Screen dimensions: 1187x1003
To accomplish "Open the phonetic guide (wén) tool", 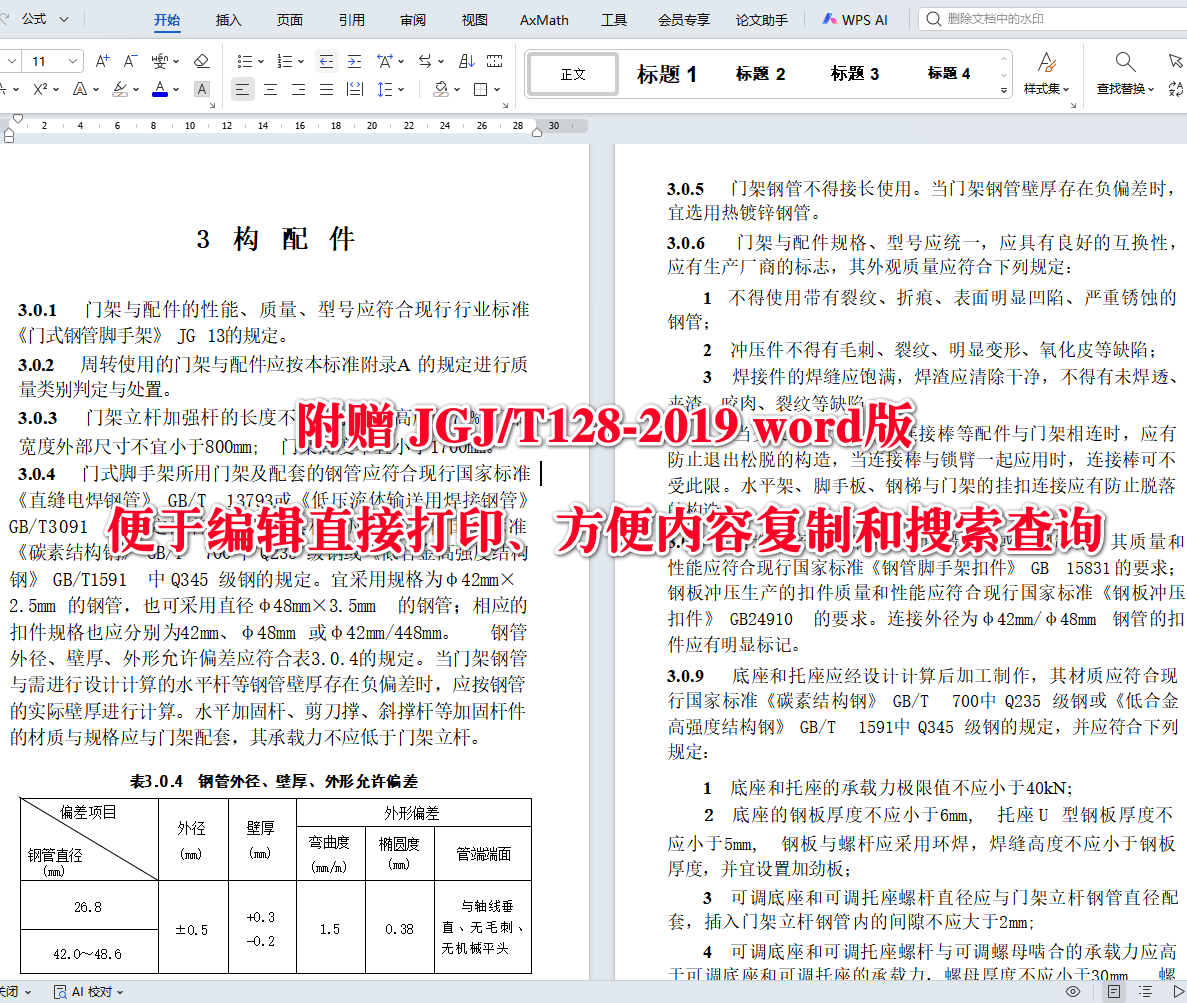I will [160, 61].
